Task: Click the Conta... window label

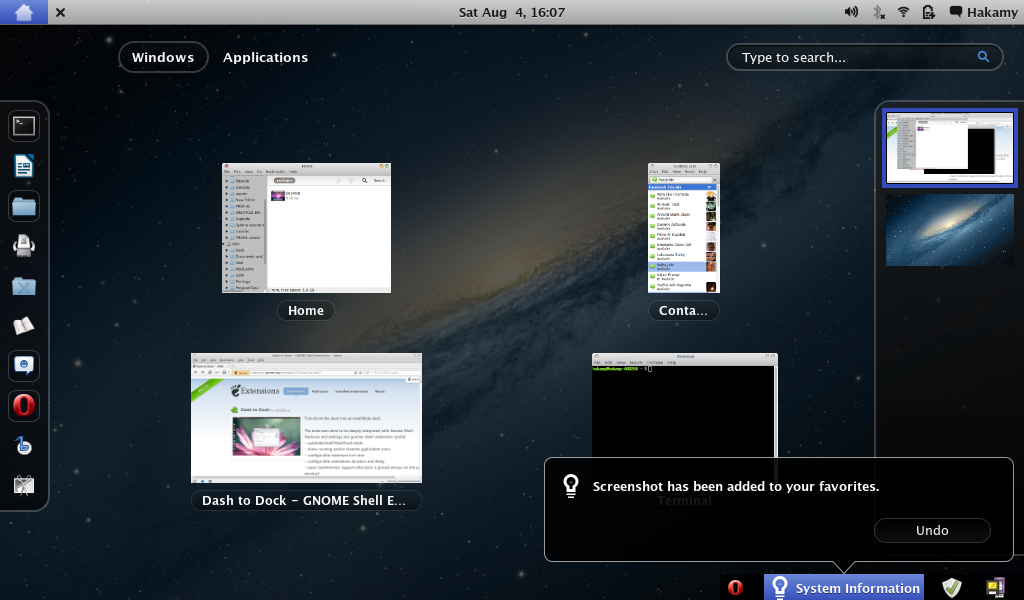Action: tap(683, 311)
